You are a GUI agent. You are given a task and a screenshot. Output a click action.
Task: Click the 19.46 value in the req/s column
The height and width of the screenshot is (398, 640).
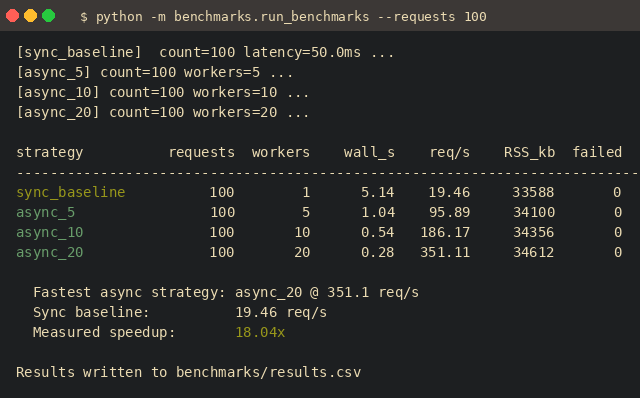[x=449, y=192]
